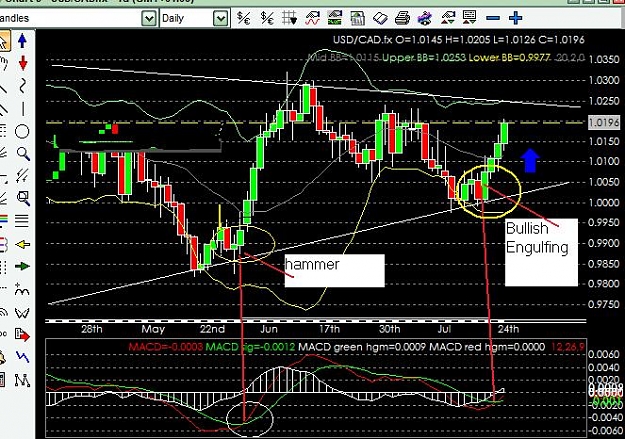Viewport: 625px width, 439px height.
Task: Click the MACD red hgm=0.0000 label
Action: point(487,347)
